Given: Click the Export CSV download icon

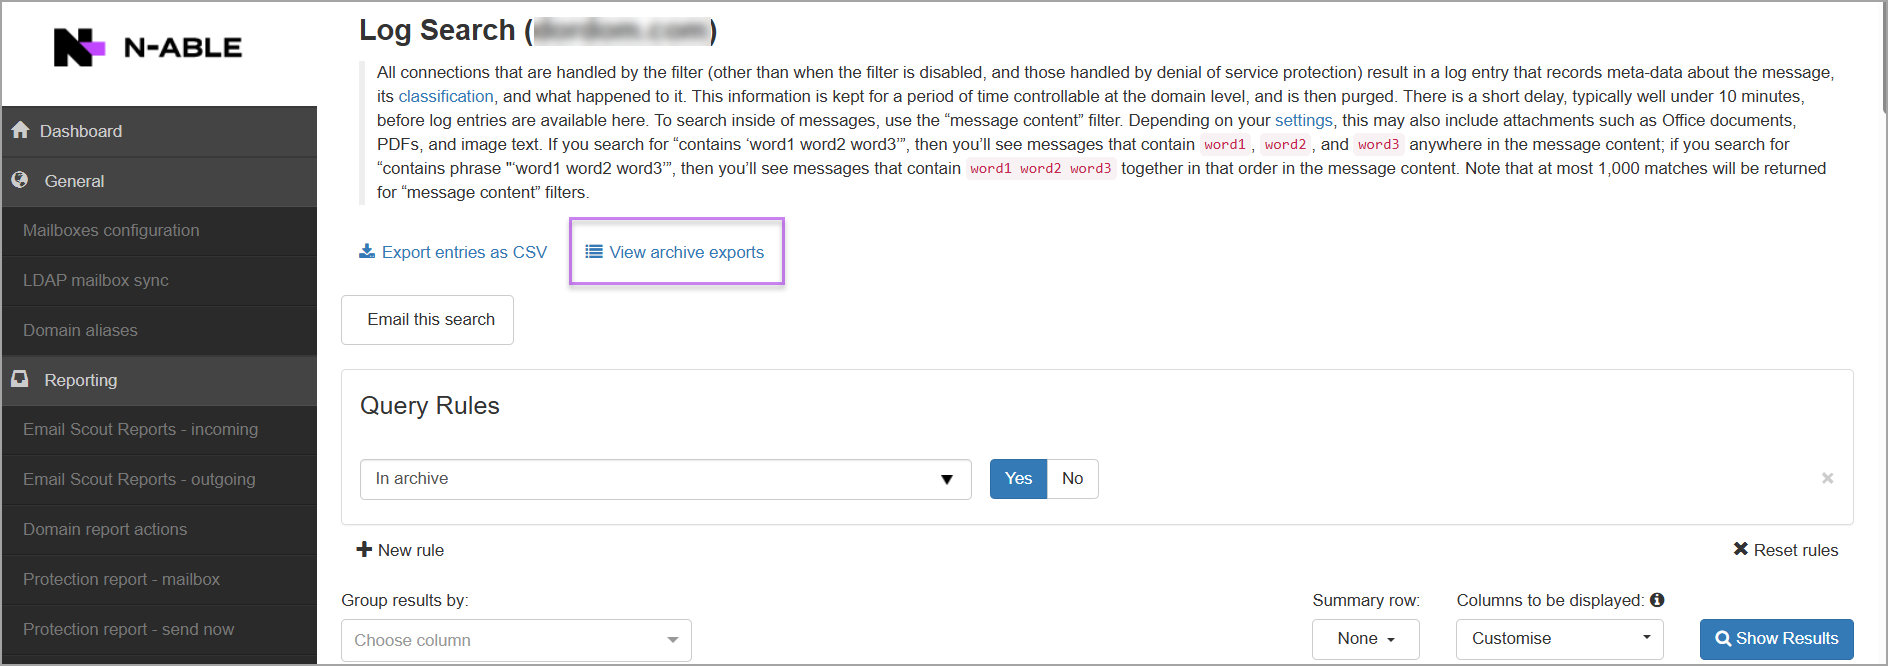Looking at the screenshot, I should coord(367,252).
